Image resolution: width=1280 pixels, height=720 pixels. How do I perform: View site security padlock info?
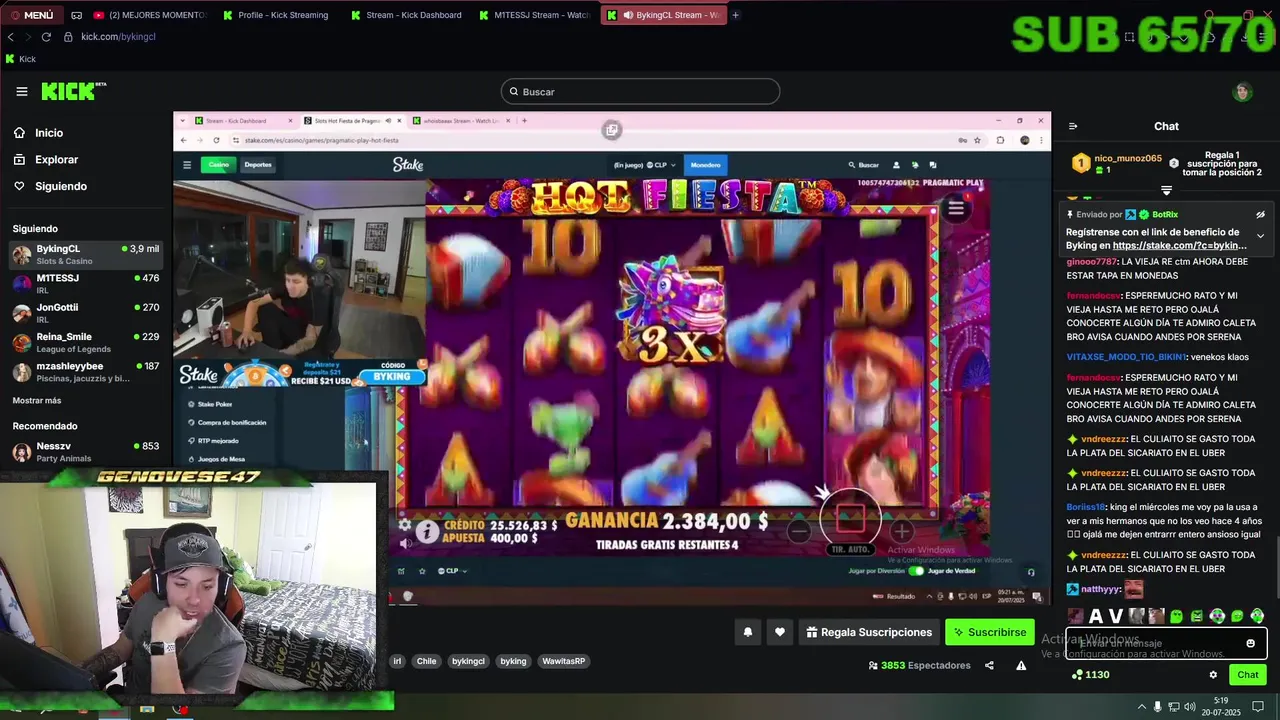pyautogui.click(x=68, y=37)
